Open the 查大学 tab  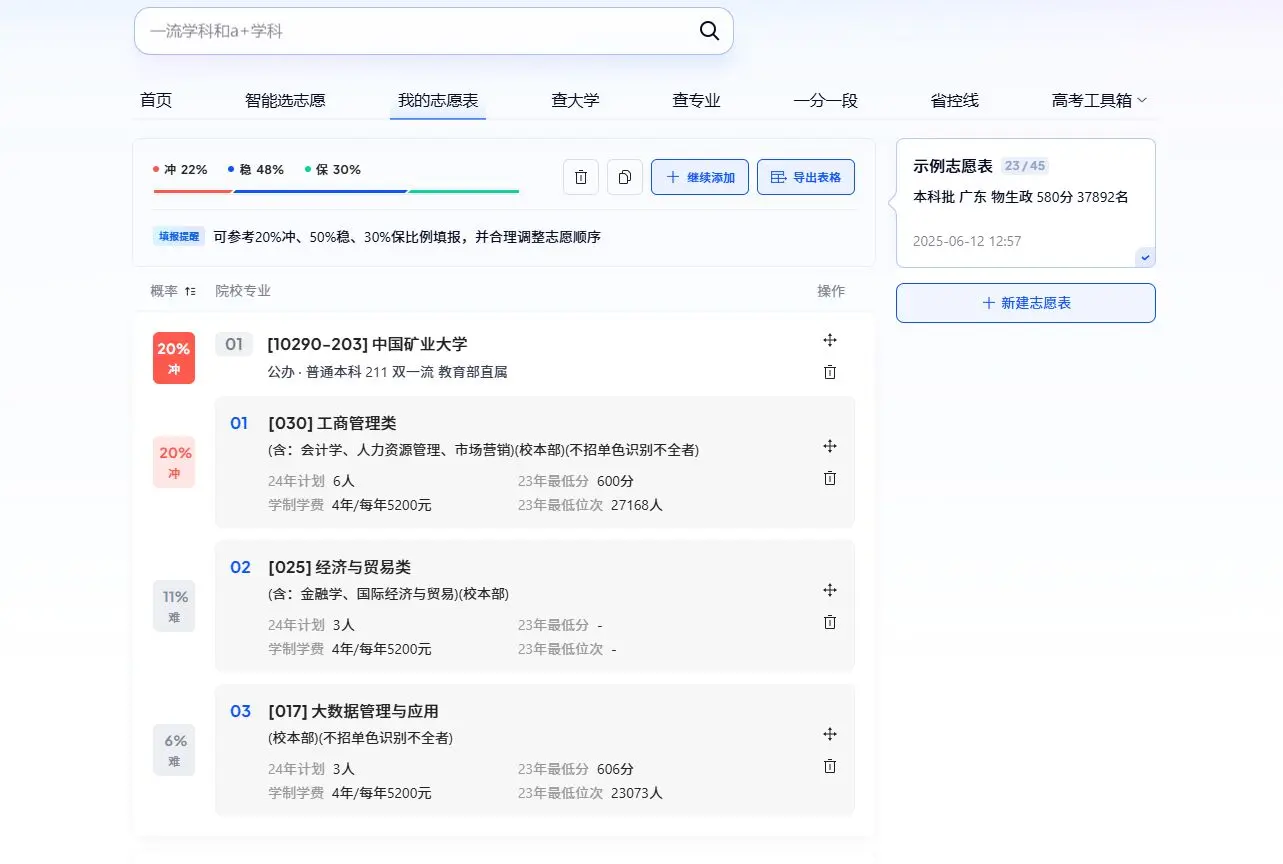coord(575,100)
